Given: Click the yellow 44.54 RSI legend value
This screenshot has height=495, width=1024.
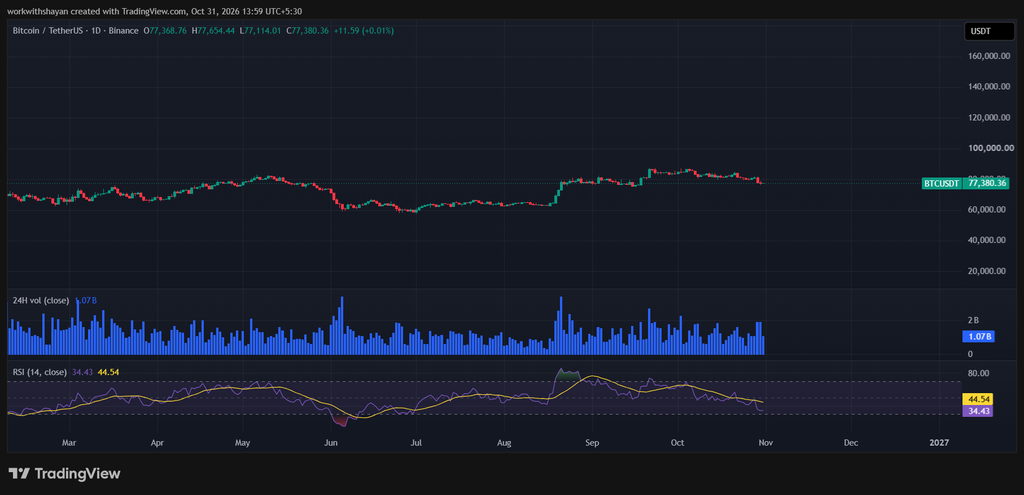Looking at the screenshot, I should click(x=108, y=372).
